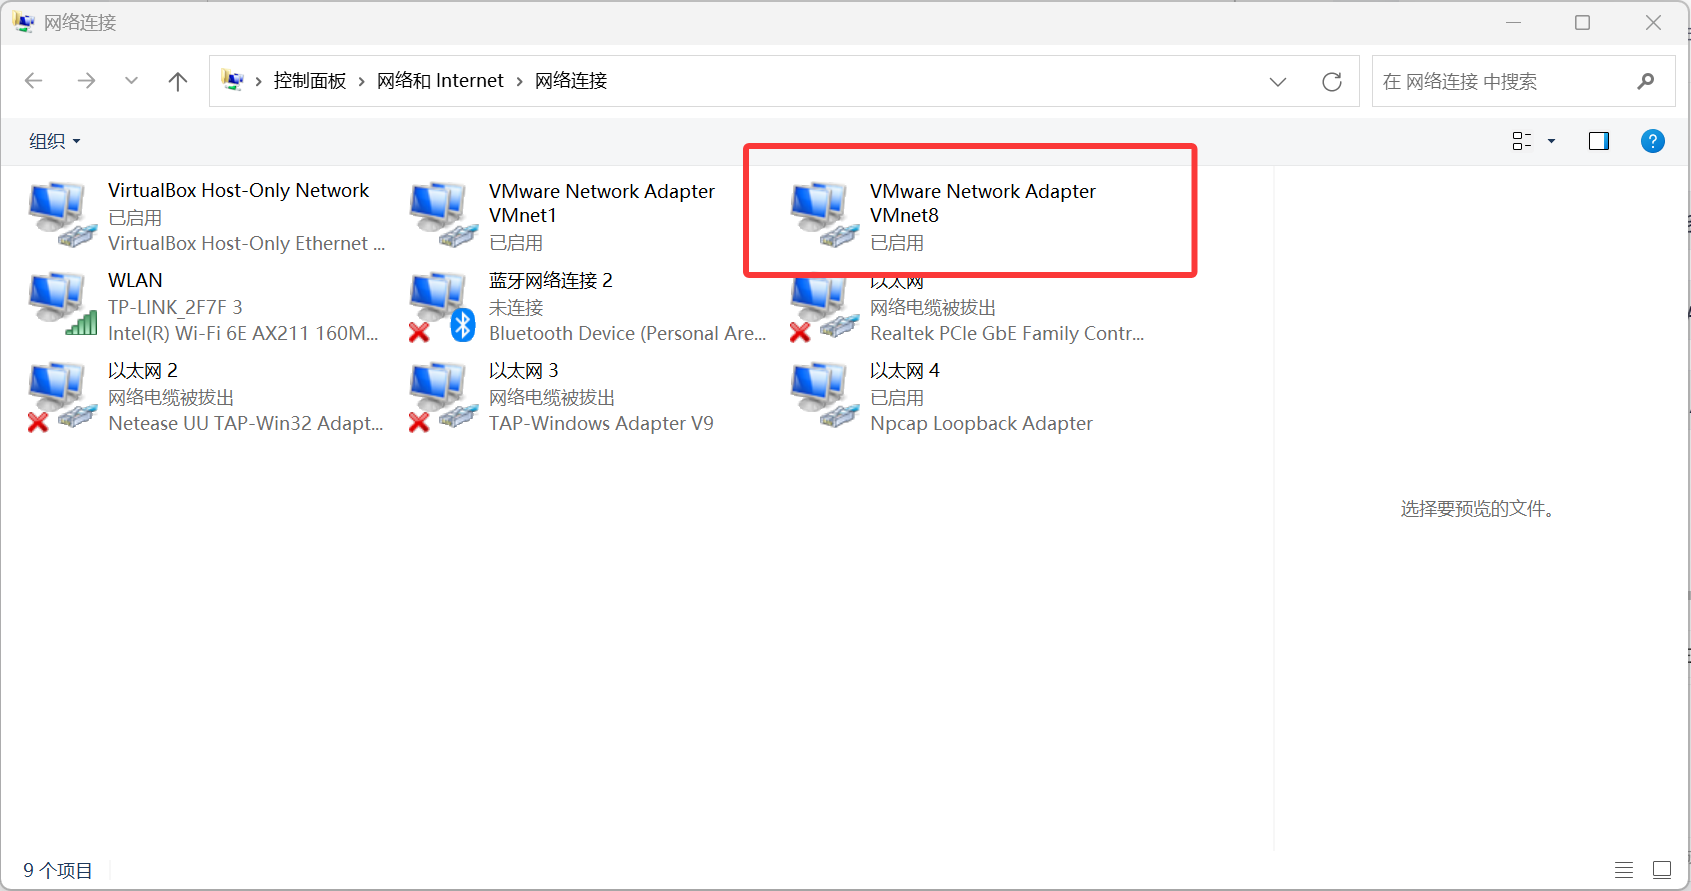Minimize the 网络连接 window
Image resolution: width=1691 pixels, height=891 pixels.
(x=1514, y=22)
